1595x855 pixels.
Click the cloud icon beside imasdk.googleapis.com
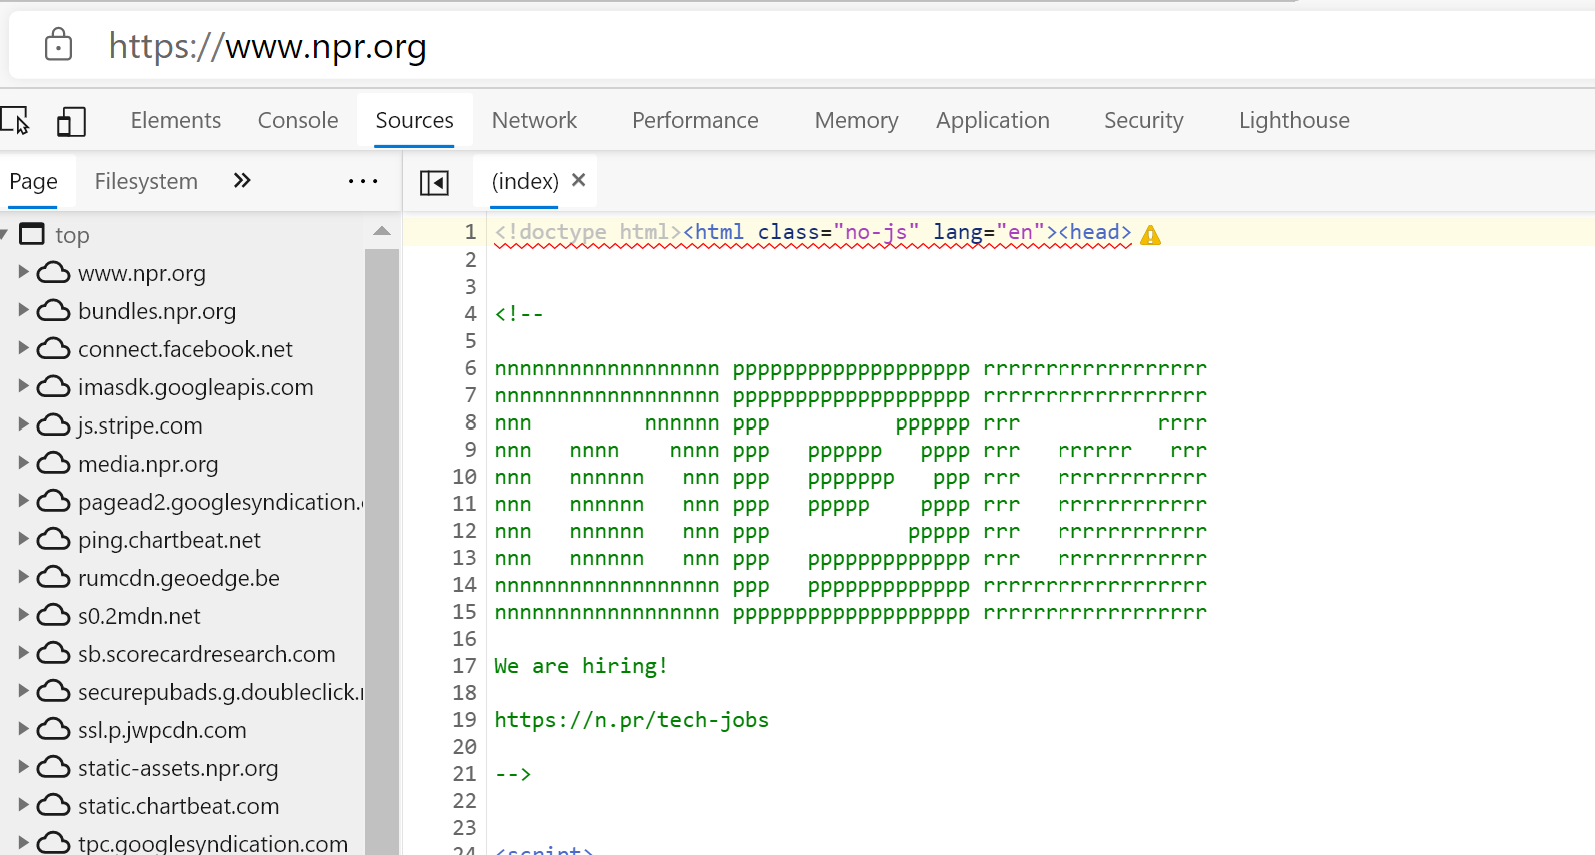tap(53, 387)
